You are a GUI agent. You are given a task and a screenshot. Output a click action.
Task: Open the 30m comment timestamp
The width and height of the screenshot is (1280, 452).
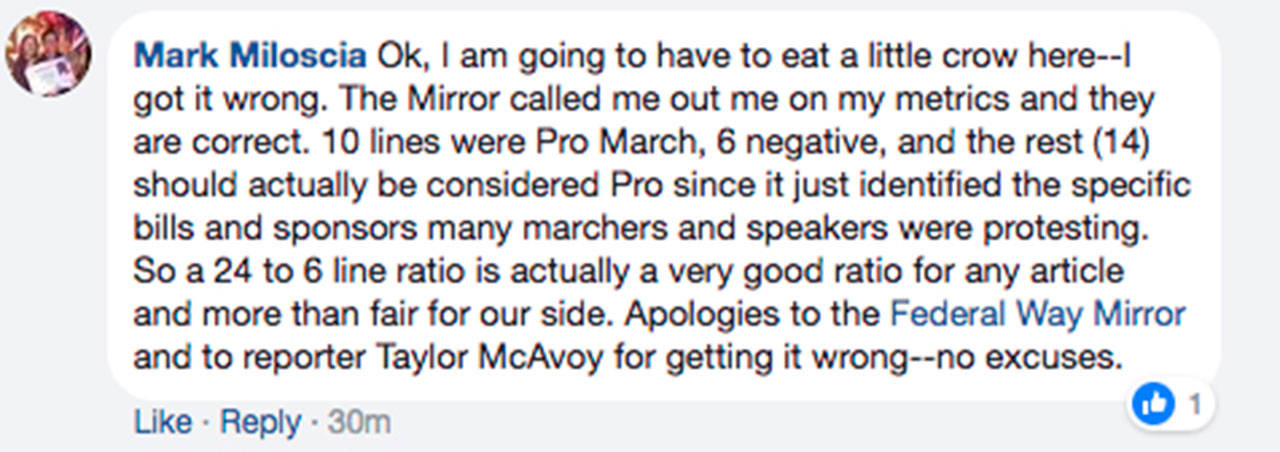(359, 422)
